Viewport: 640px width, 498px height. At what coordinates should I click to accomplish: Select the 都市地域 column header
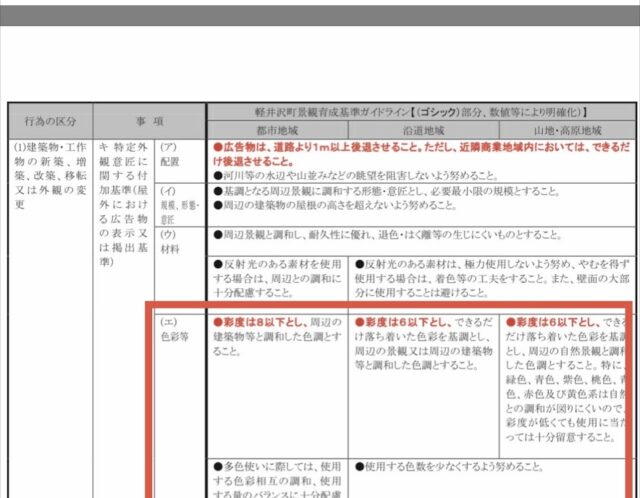(x=277, y=130)
